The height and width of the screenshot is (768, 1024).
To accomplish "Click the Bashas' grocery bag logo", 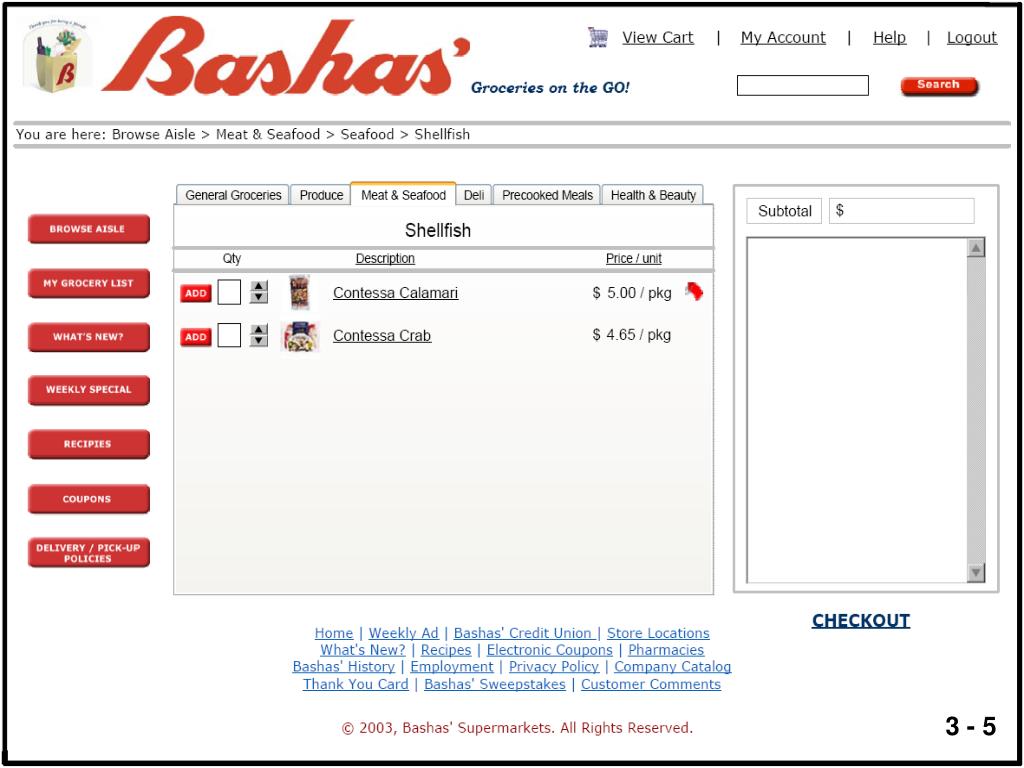I will (x=57, y=56).
